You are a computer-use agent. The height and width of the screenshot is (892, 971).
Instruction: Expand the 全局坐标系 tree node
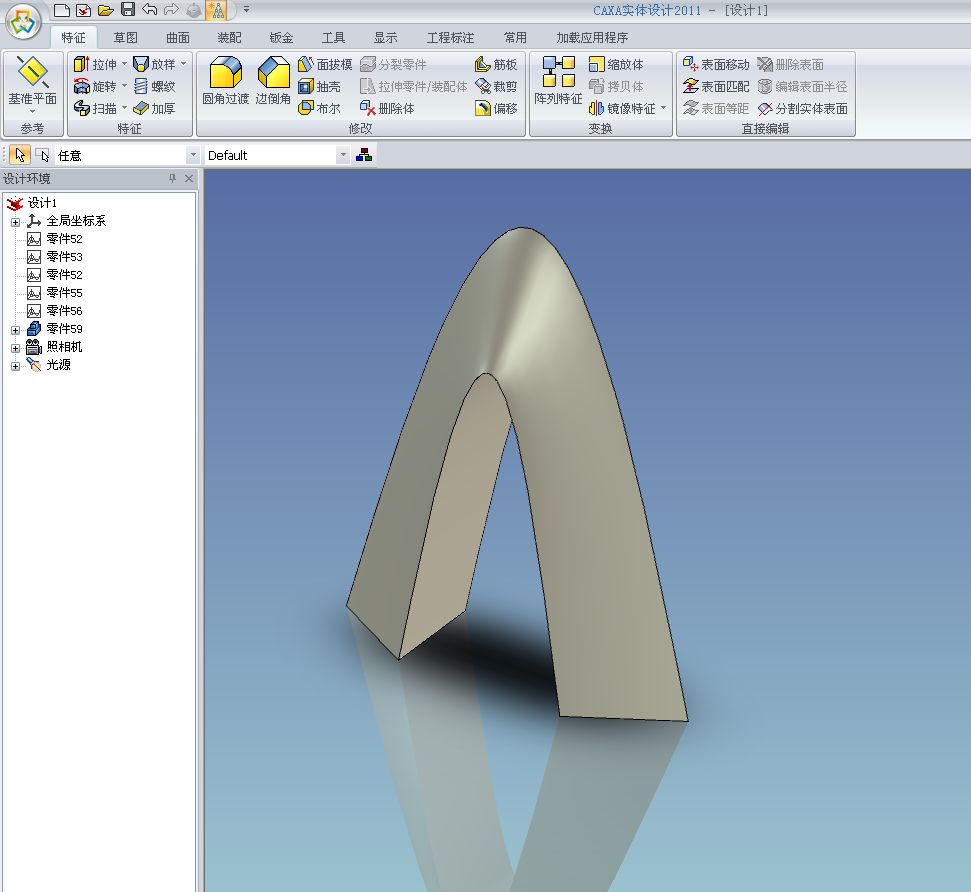click(15, 221)
